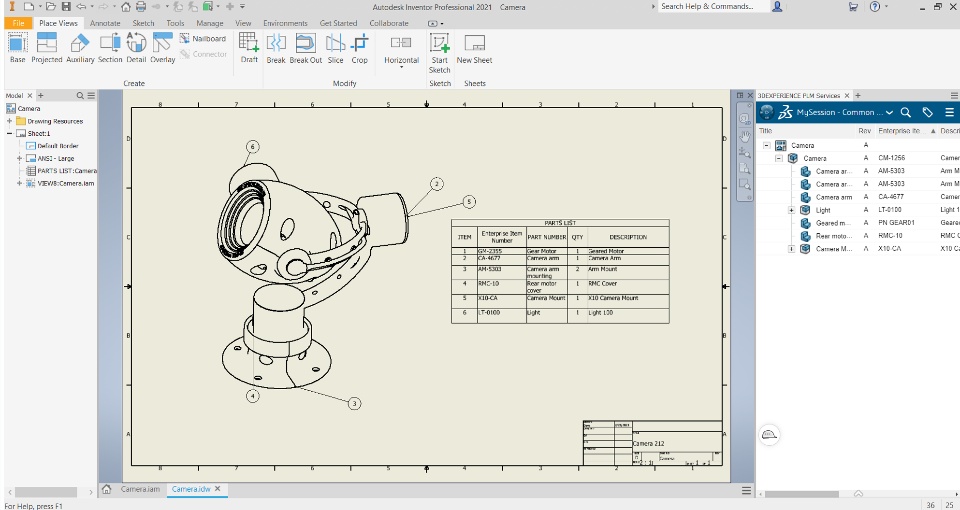The height and width of the screenshot is (510, 960).
Task: Add a New Sheet from the ribbon
Action: [474, 48]
